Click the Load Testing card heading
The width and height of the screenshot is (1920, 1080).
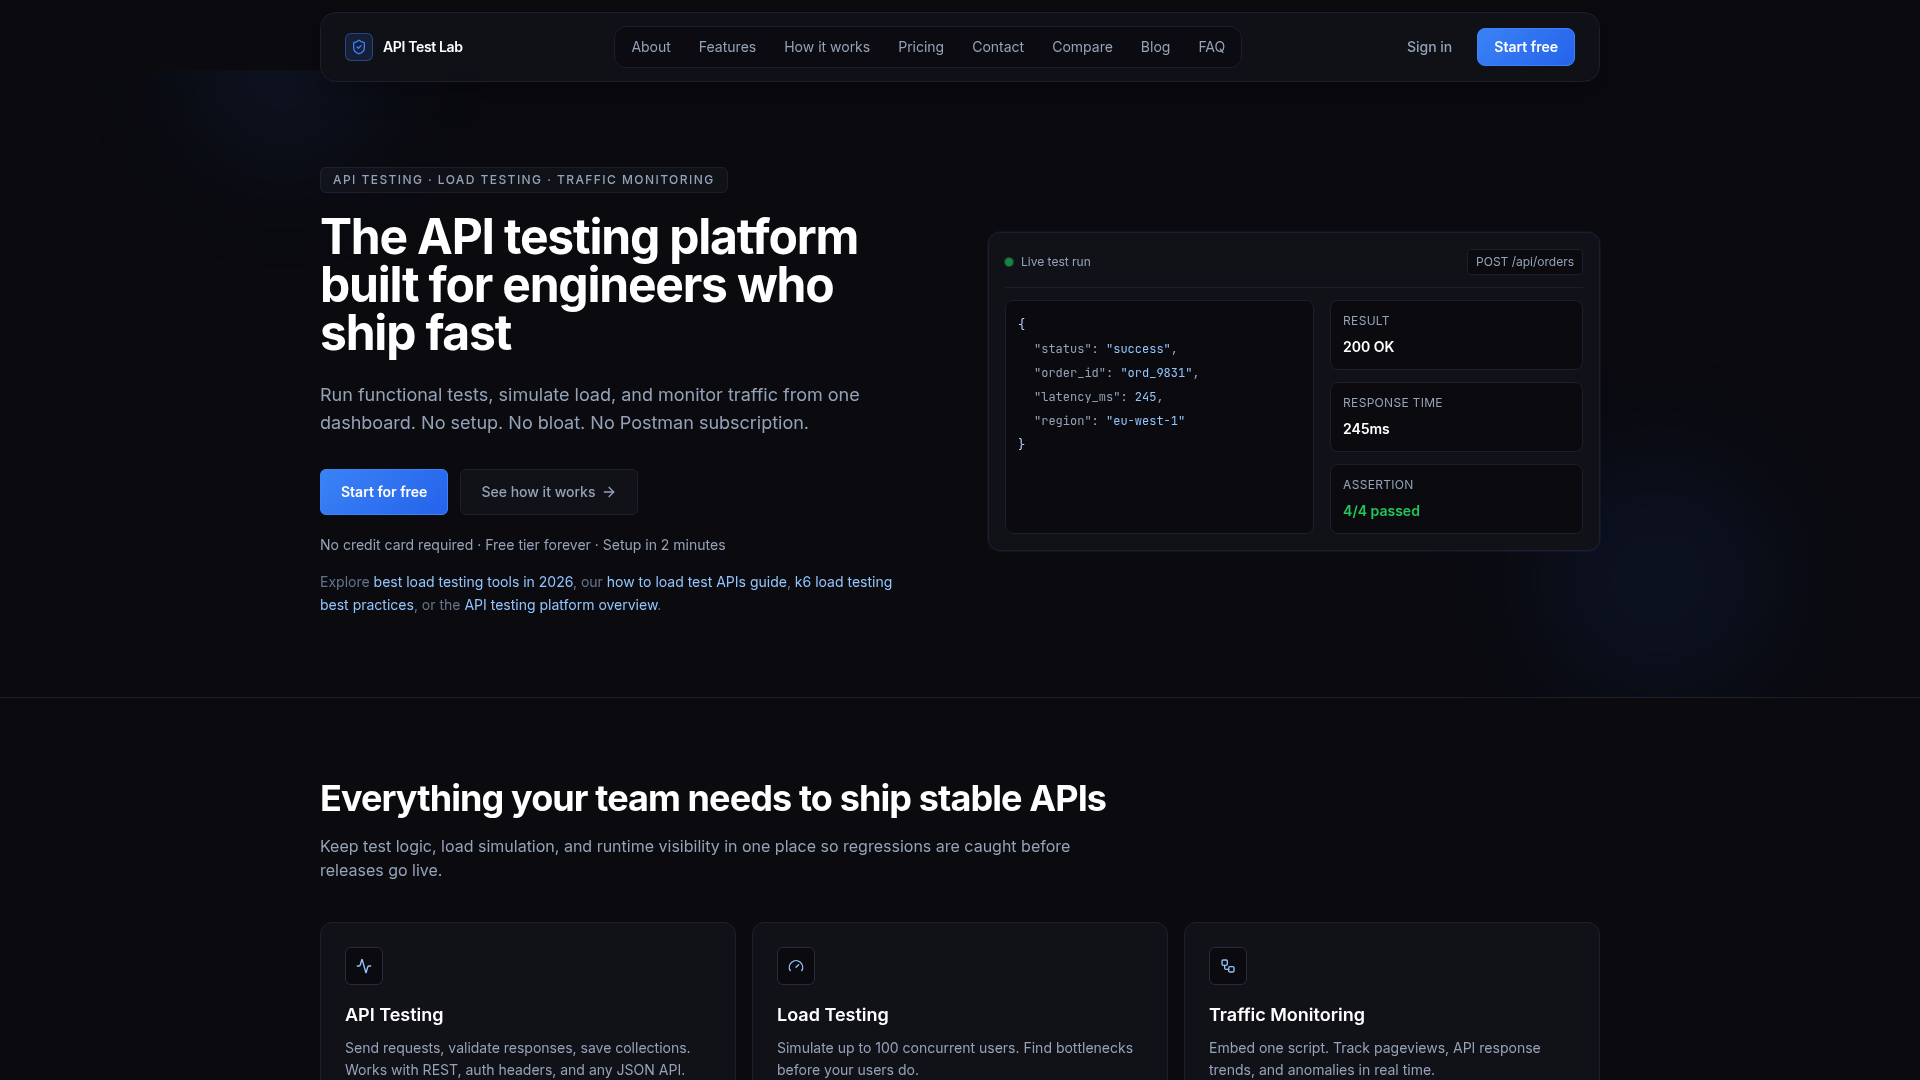(832, 1015)
